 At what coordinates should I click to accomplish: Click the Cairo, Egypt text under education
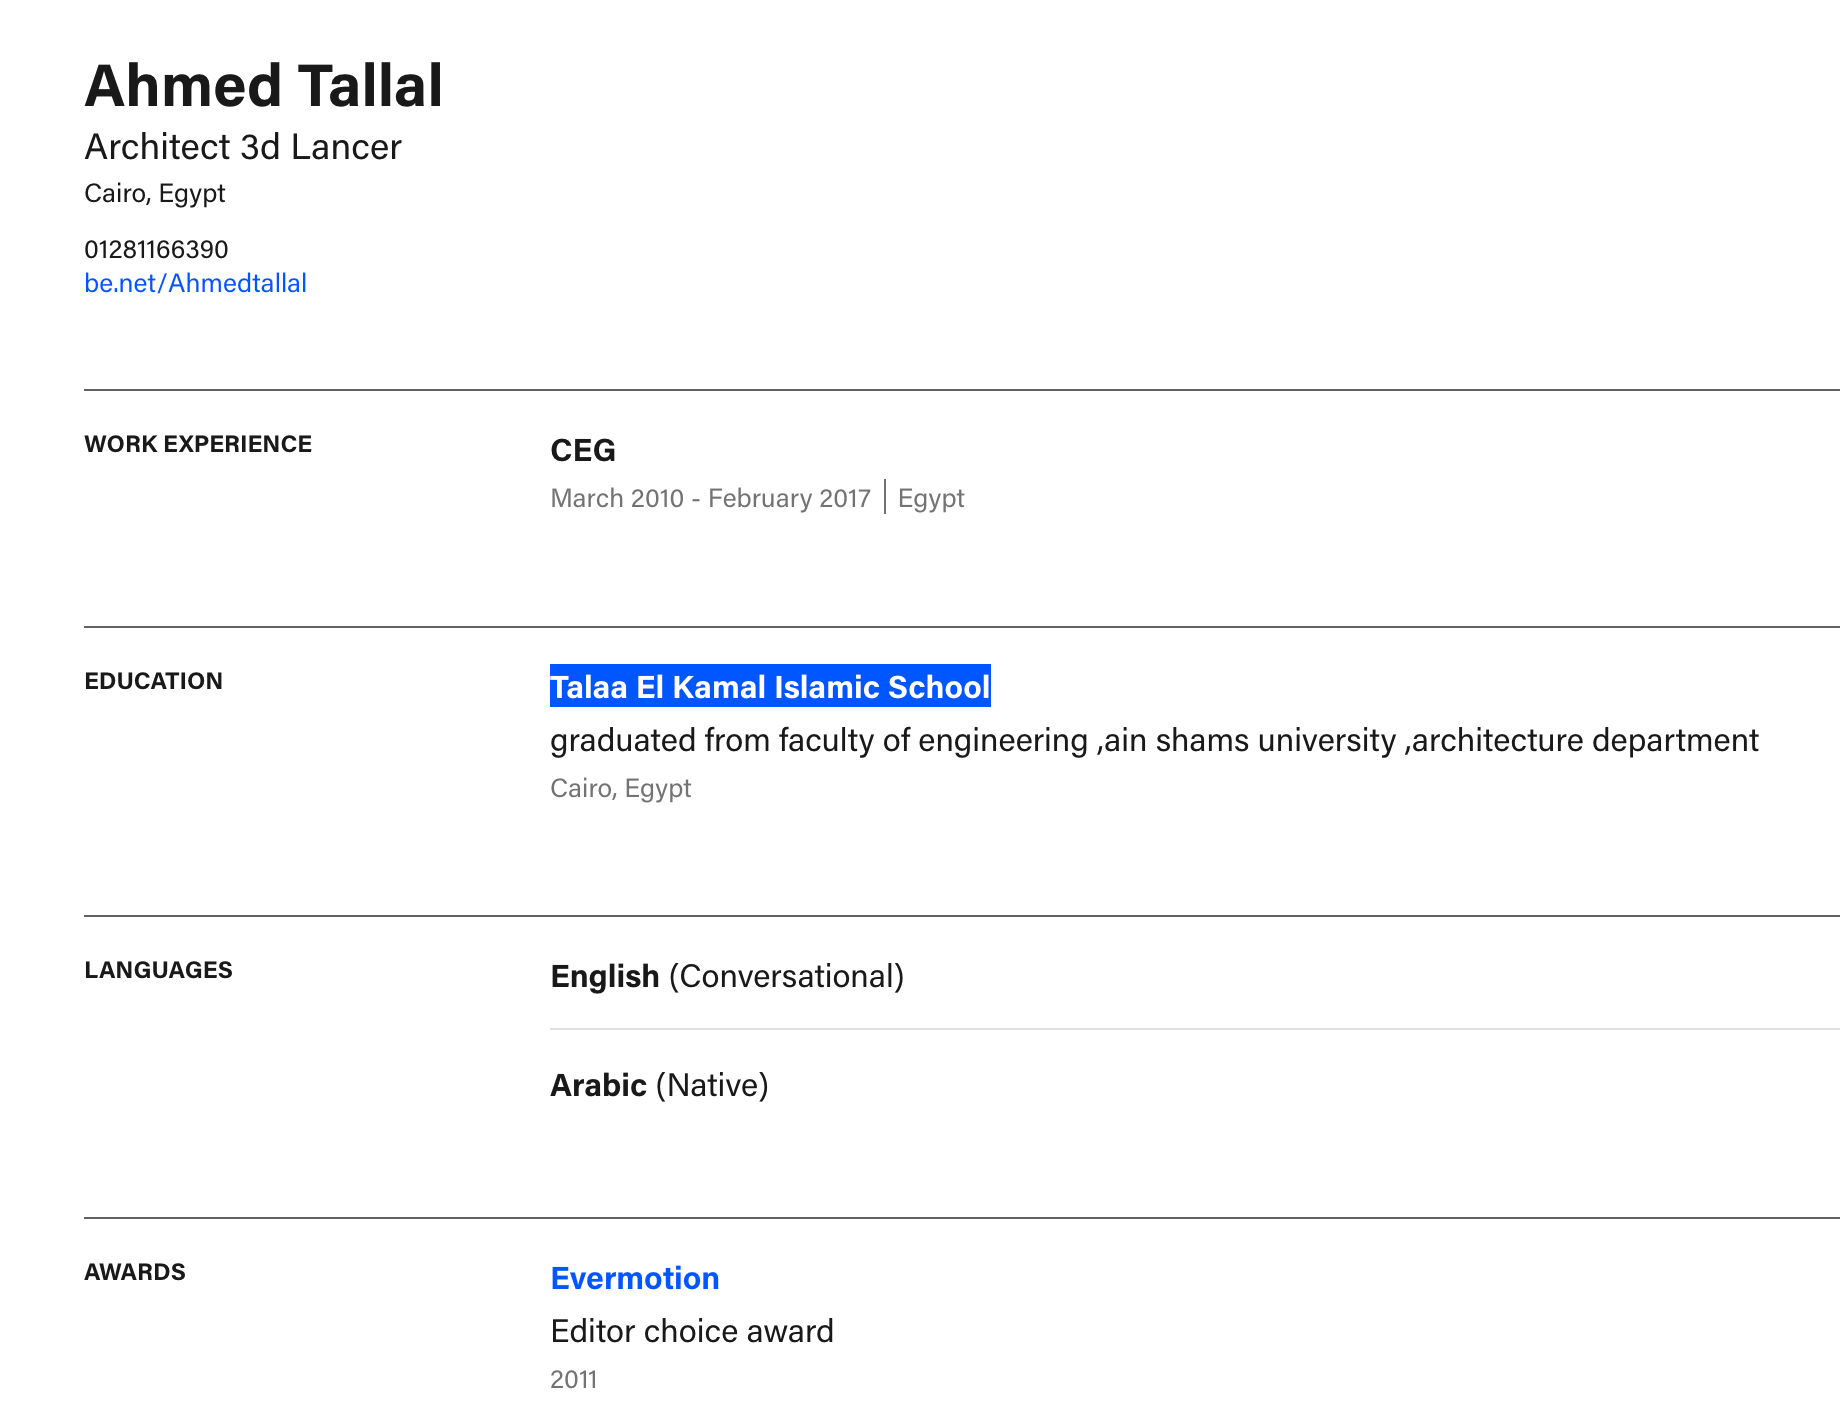(621, 788)
